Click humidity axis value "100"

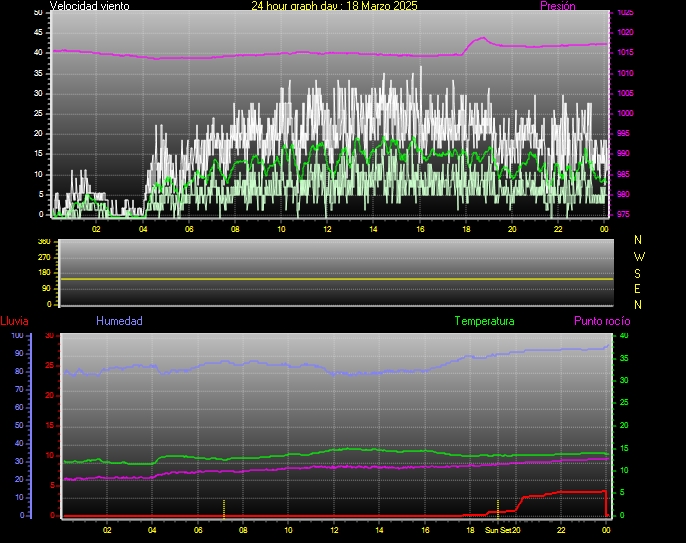click(x=17, y=336)
